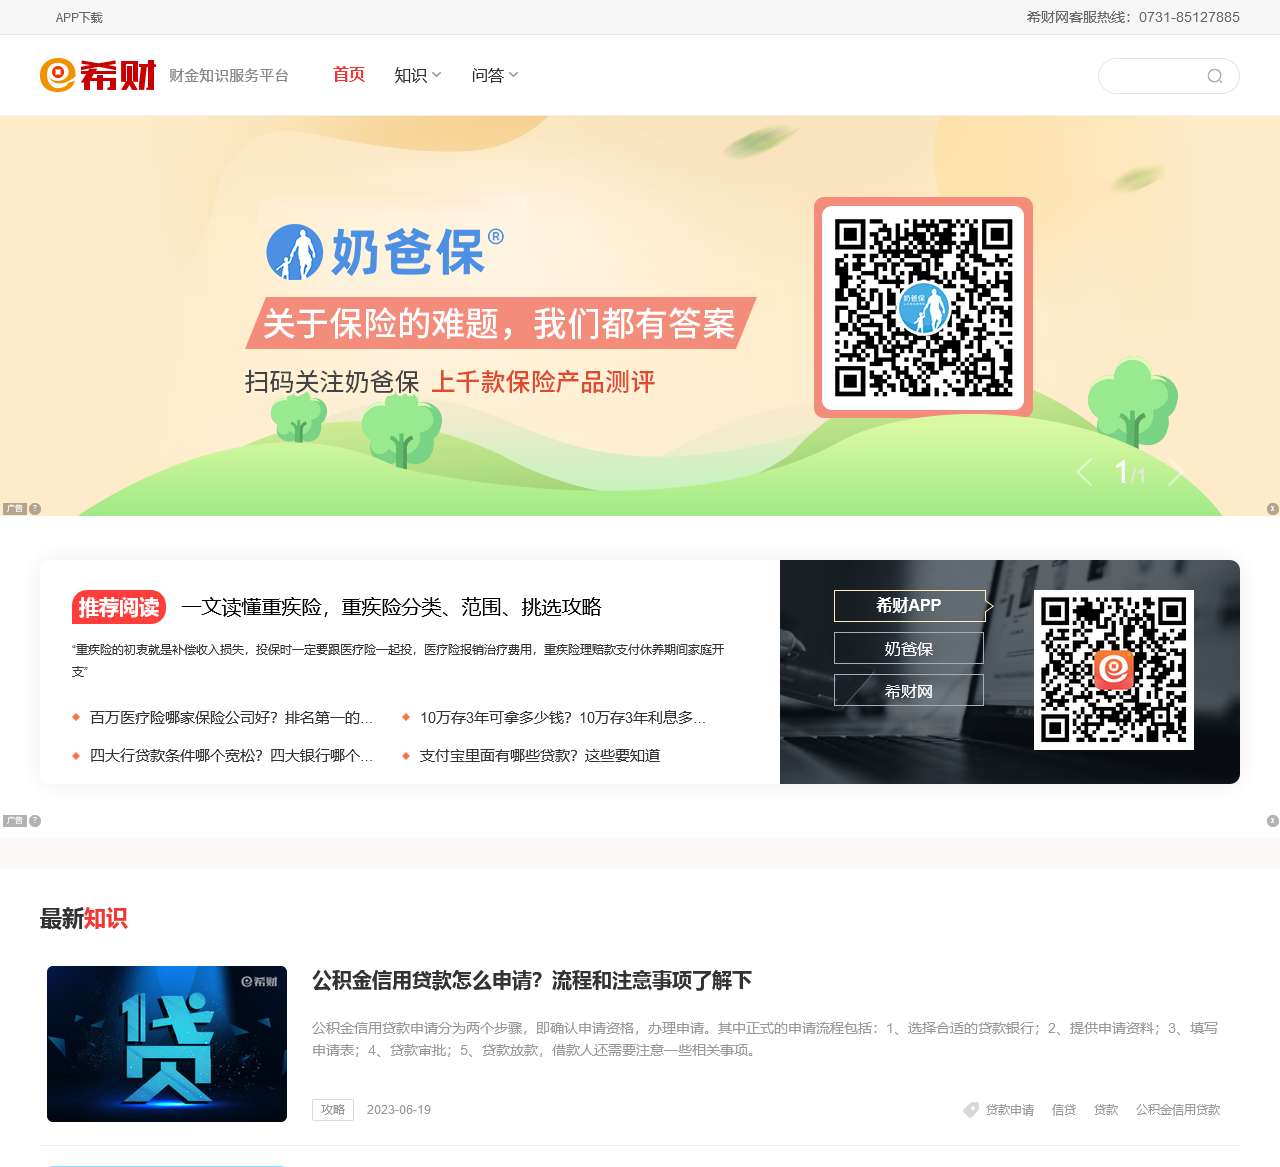1280x1167 pixels.
Task: Open article 一文读懂重疾险 headline
Action: 392,607
